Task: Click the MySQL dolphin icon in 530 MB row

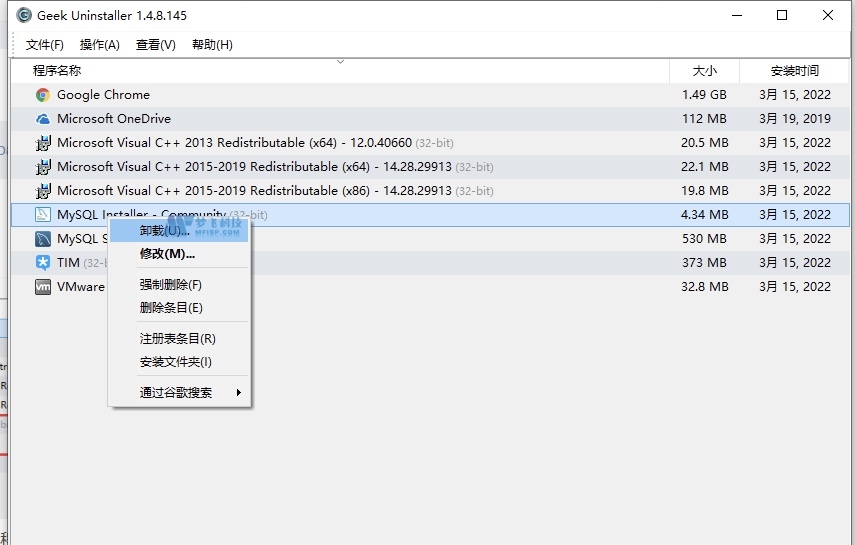Action: pos(43,239)
